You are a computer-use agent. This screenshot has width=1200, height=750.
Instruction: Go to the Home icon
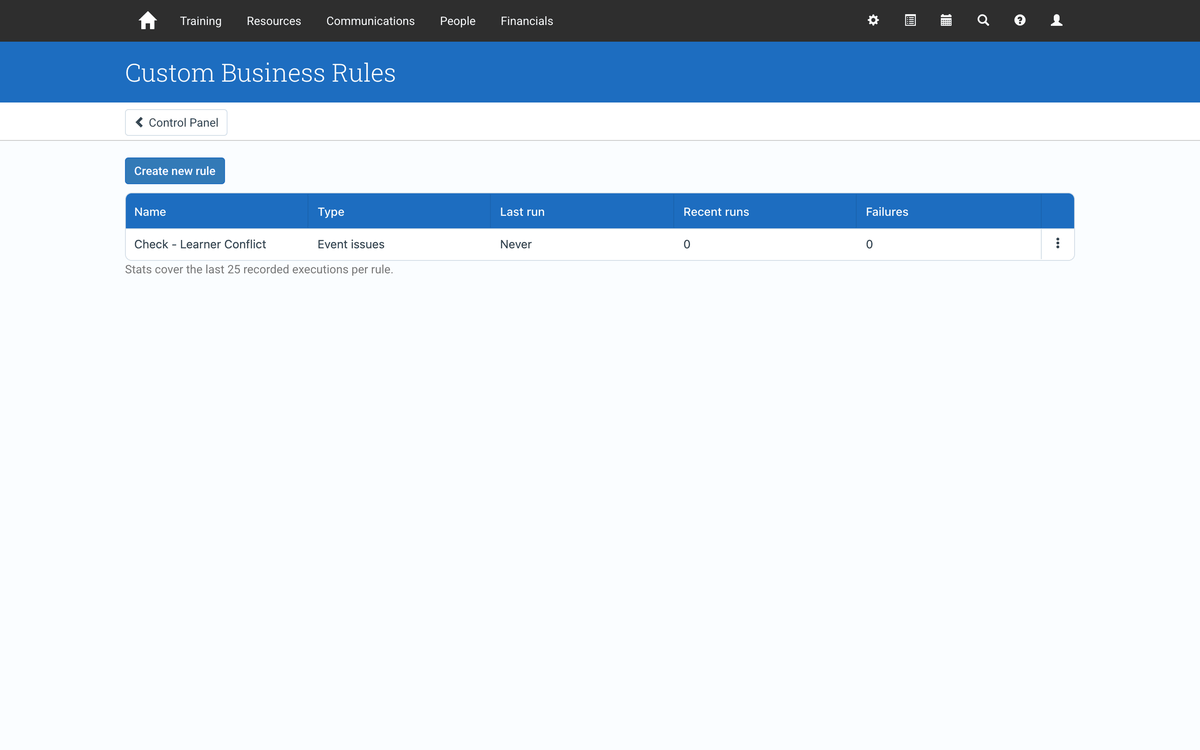click(148, 21)
